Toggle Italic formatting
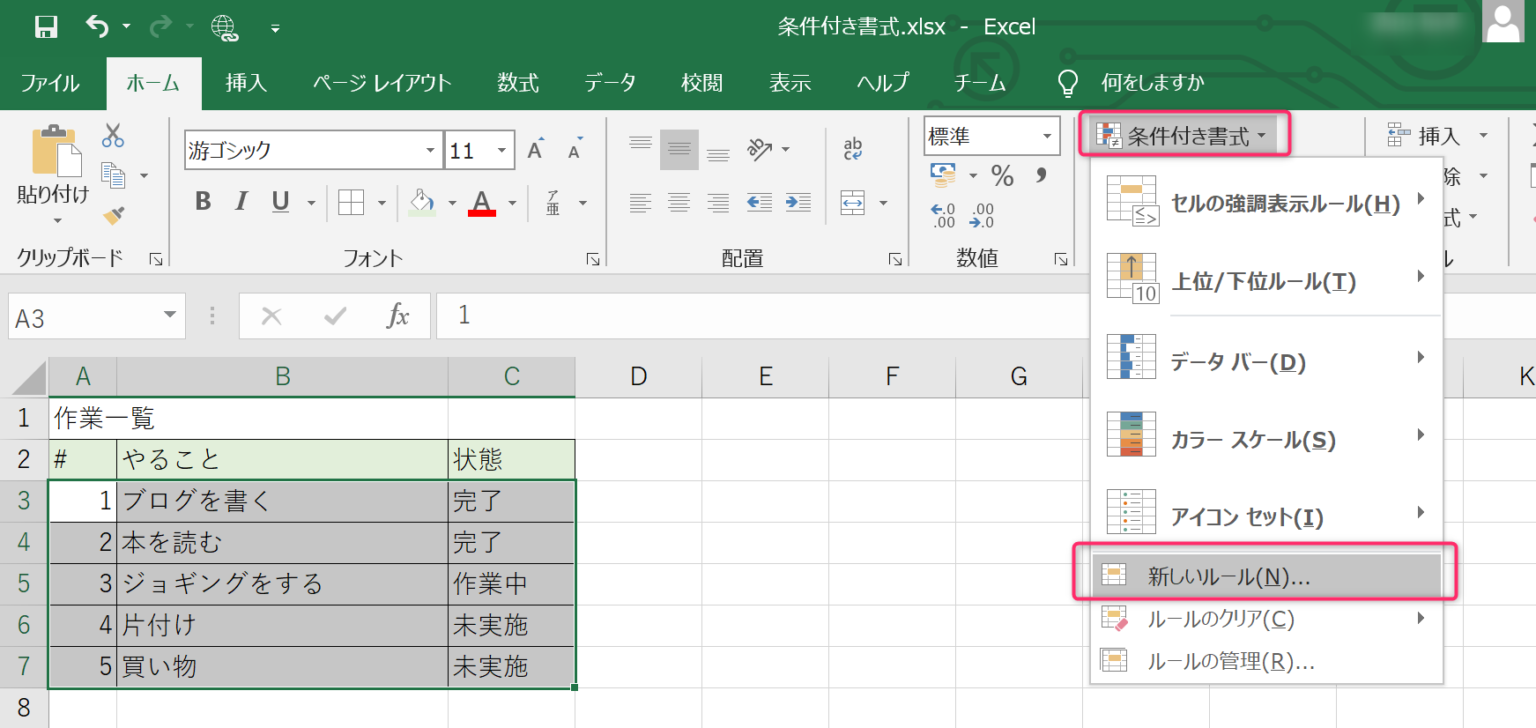The image size is (1536, 728). 240,202
